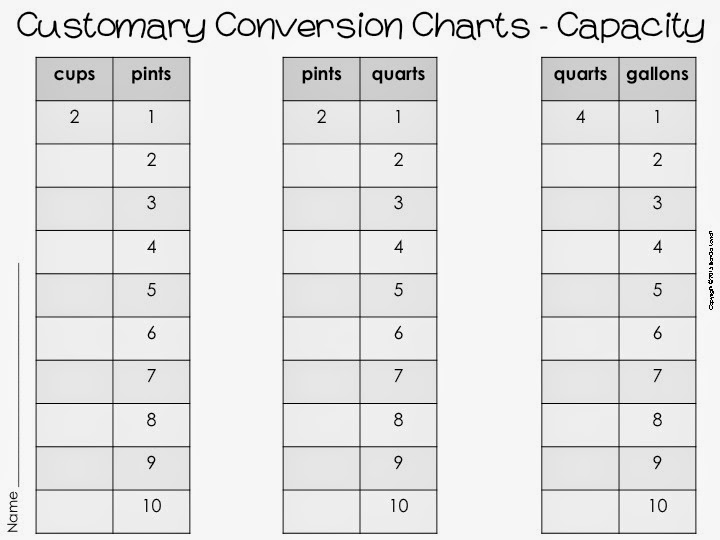Select the empty quarts cell beside gallons 6
The width and height of the screenshot is (720, 540).
click(x=580, y=338)
